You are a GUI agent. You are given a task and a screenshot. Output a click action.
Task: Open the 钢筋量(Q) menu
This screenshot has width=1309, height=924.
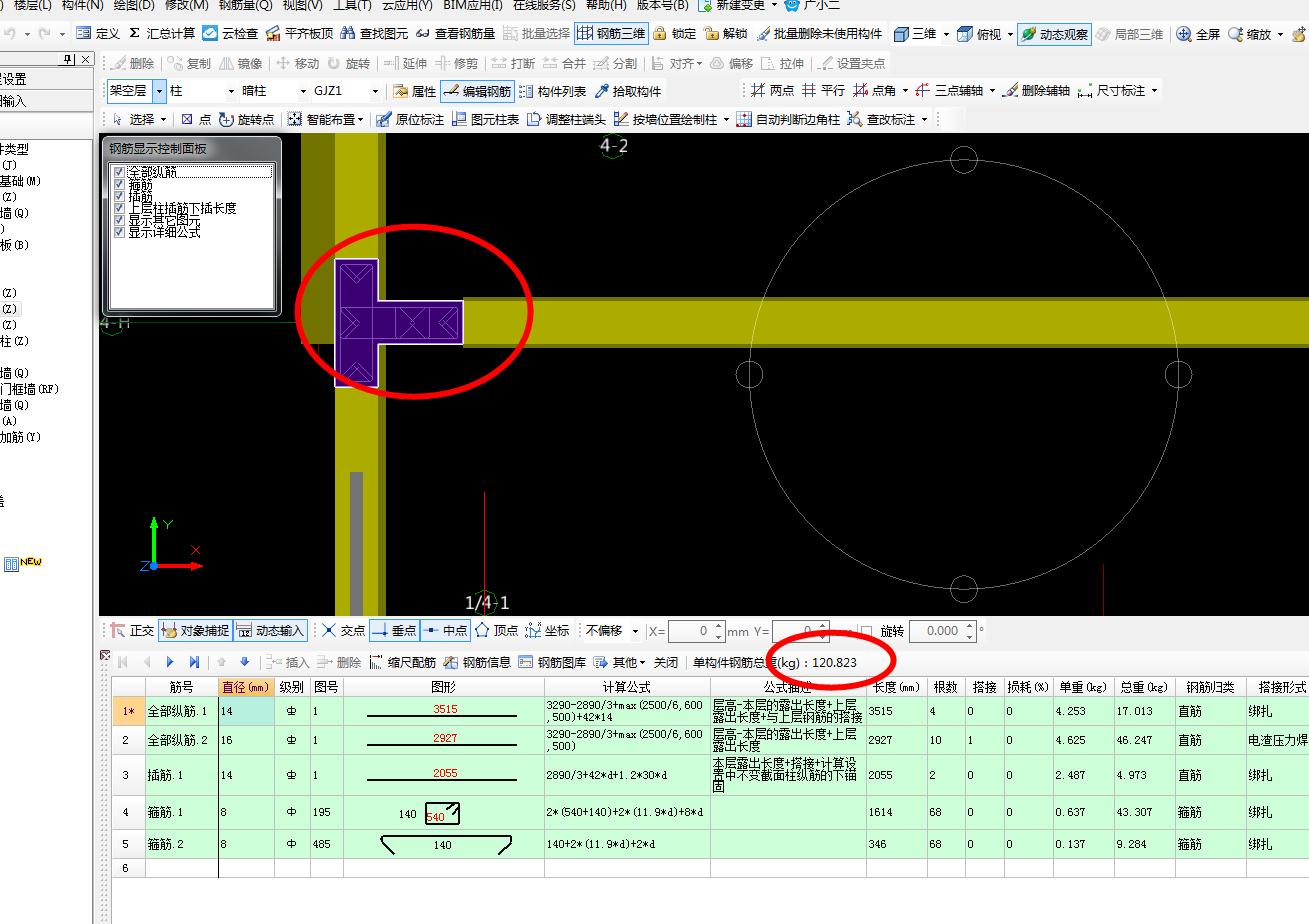click(x=245, y=5)
